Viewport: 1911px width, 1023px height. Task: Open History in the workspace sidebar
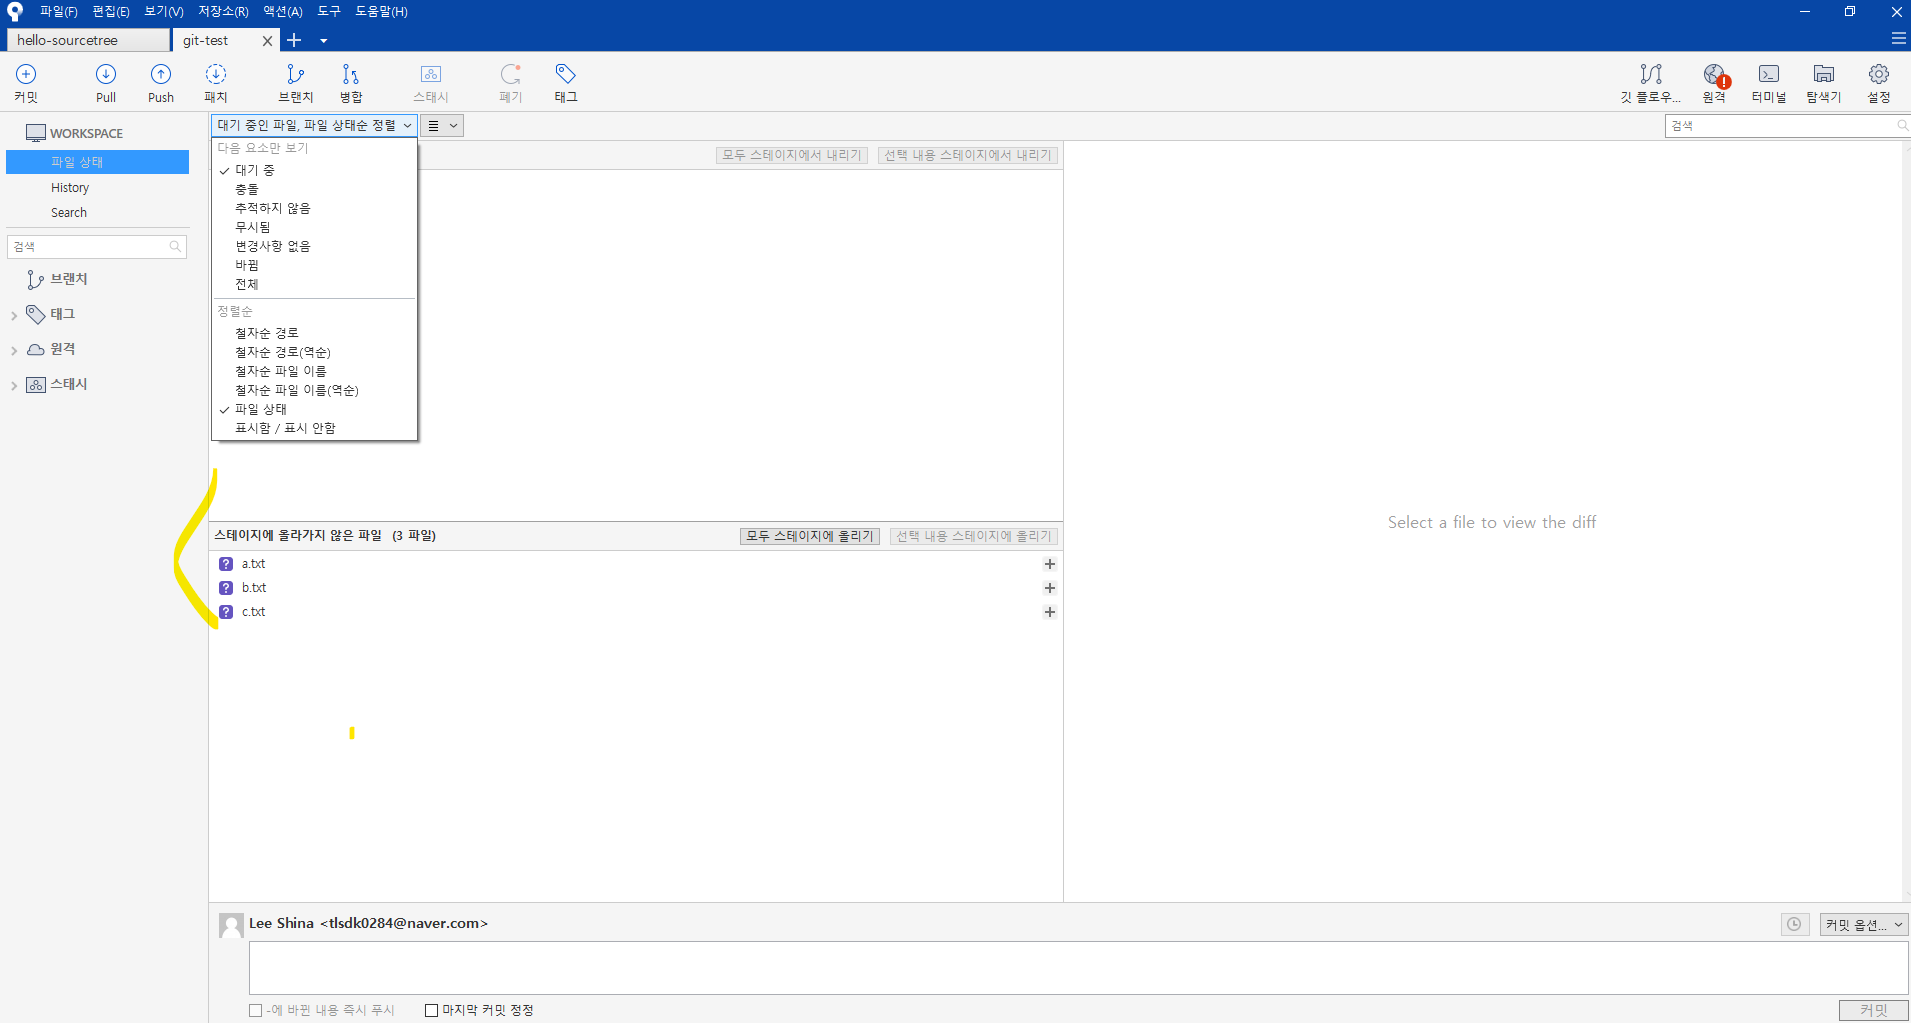coord(70,188)
